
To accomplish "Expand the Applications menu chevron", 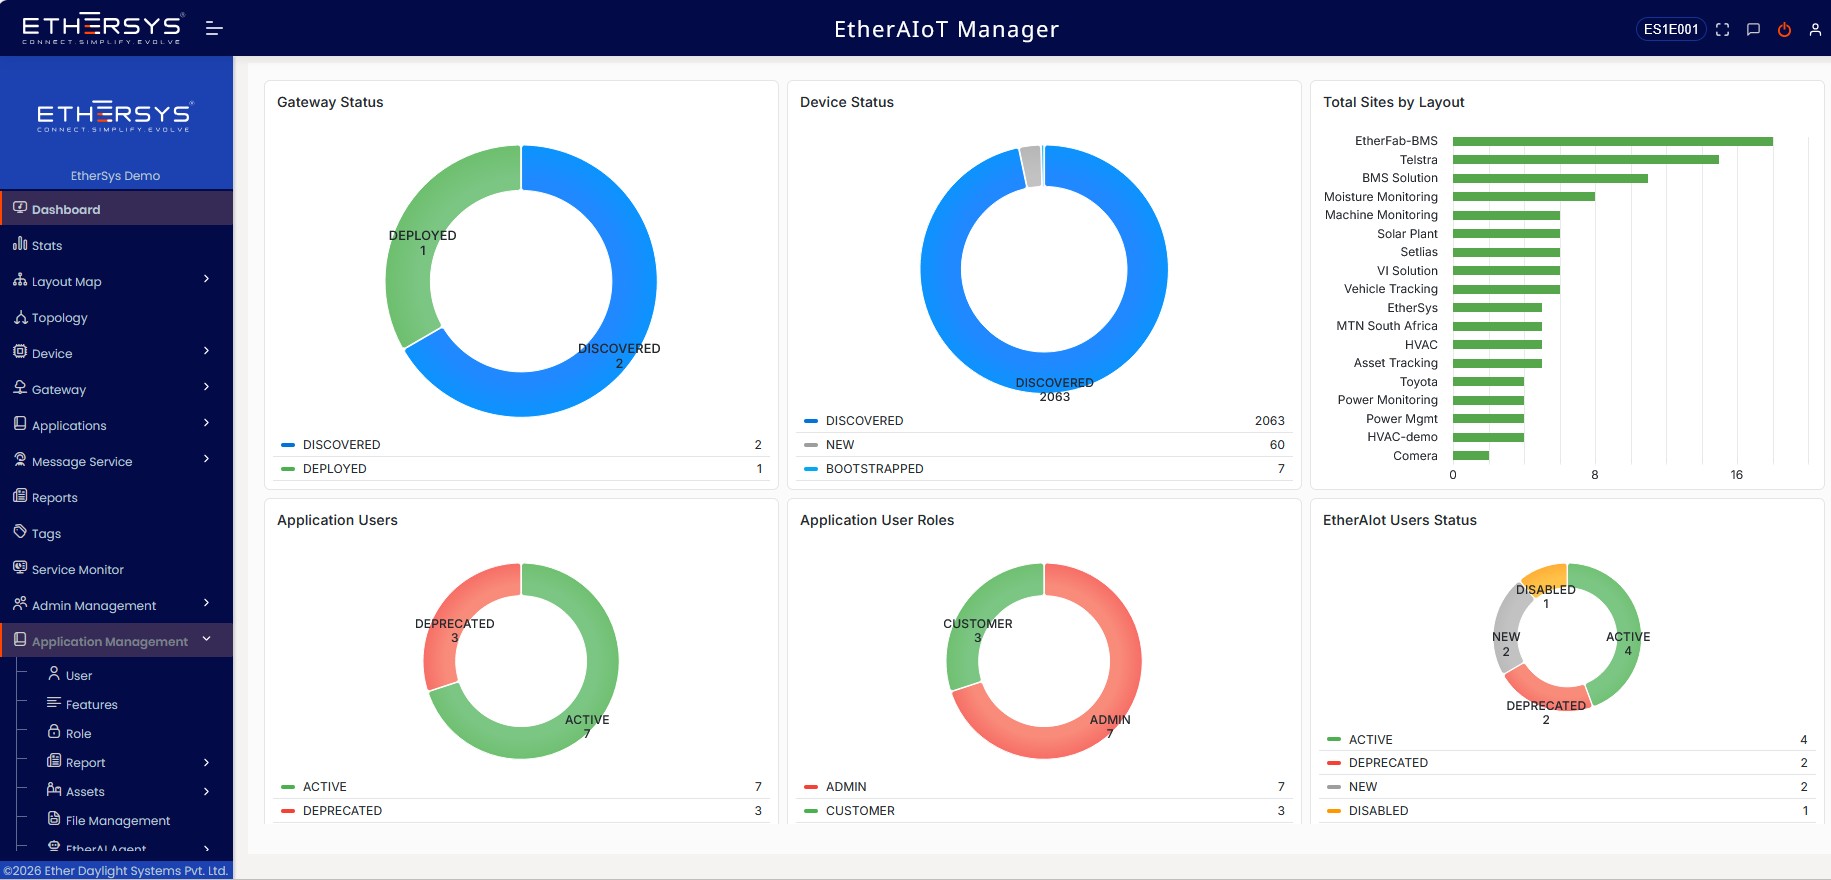I will point(206,423).
